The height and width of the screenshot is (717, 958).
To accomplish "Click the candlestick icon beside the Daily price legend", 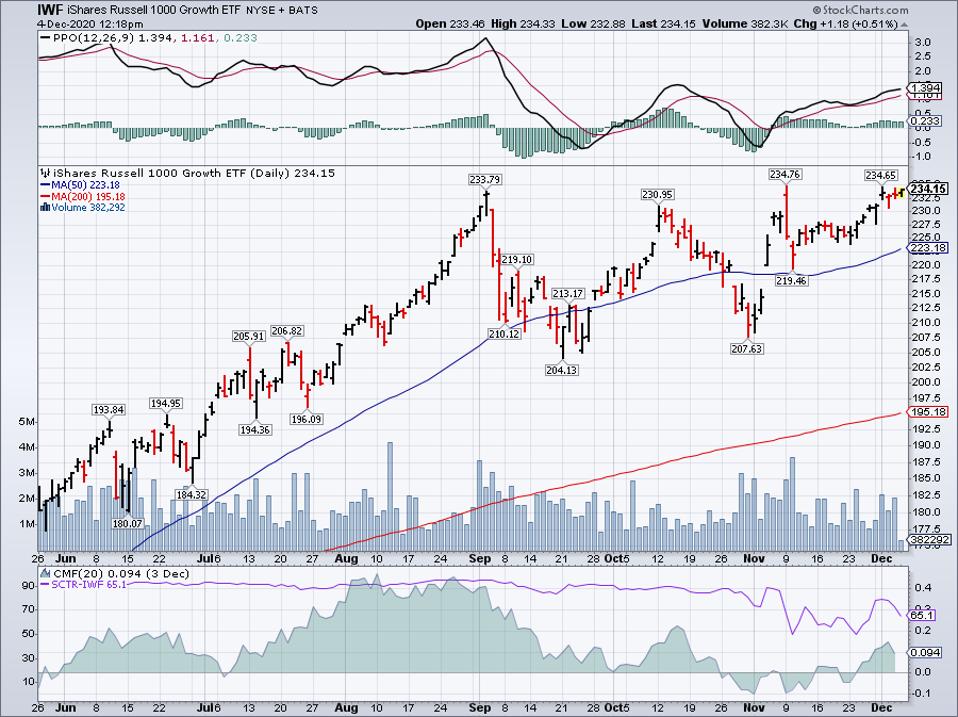I will 44,173.
